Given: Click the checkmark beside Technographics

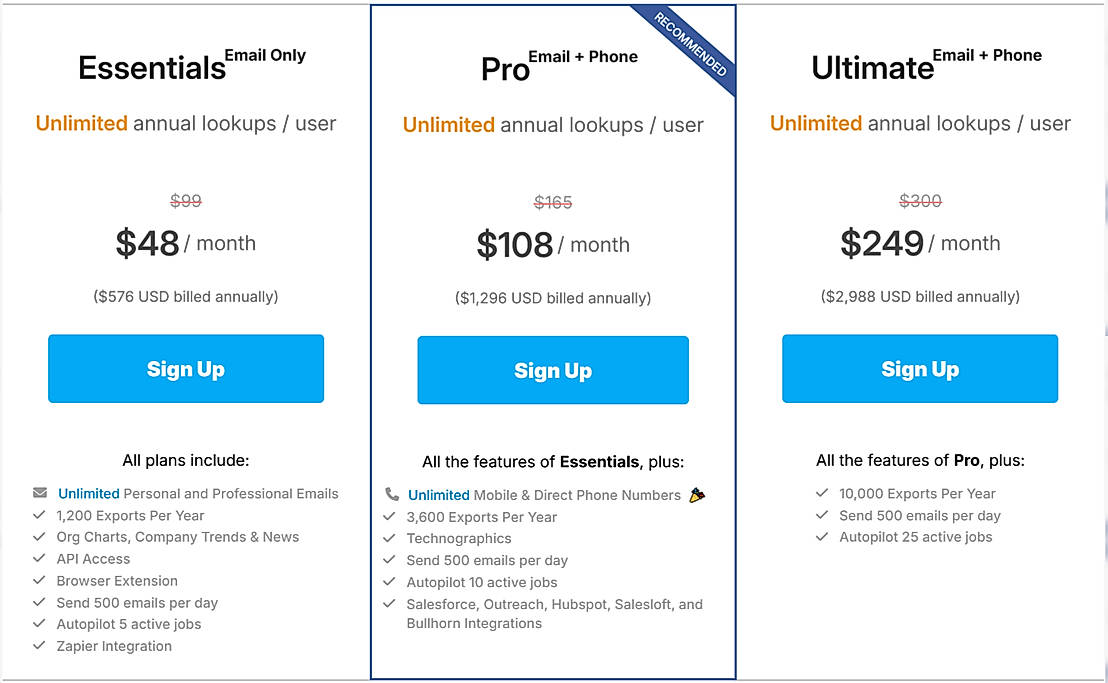Looking at the screenshot, I should (x=390, y=538).
